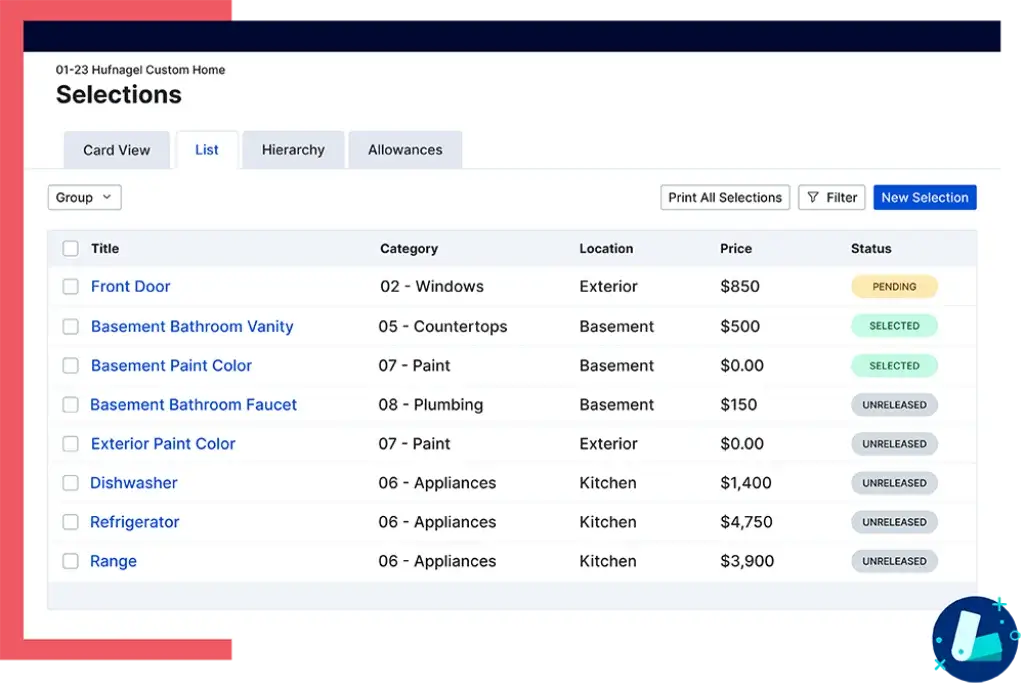Open the Range selection details
The image size is (1024, 688).
click(x=113, y=561)
